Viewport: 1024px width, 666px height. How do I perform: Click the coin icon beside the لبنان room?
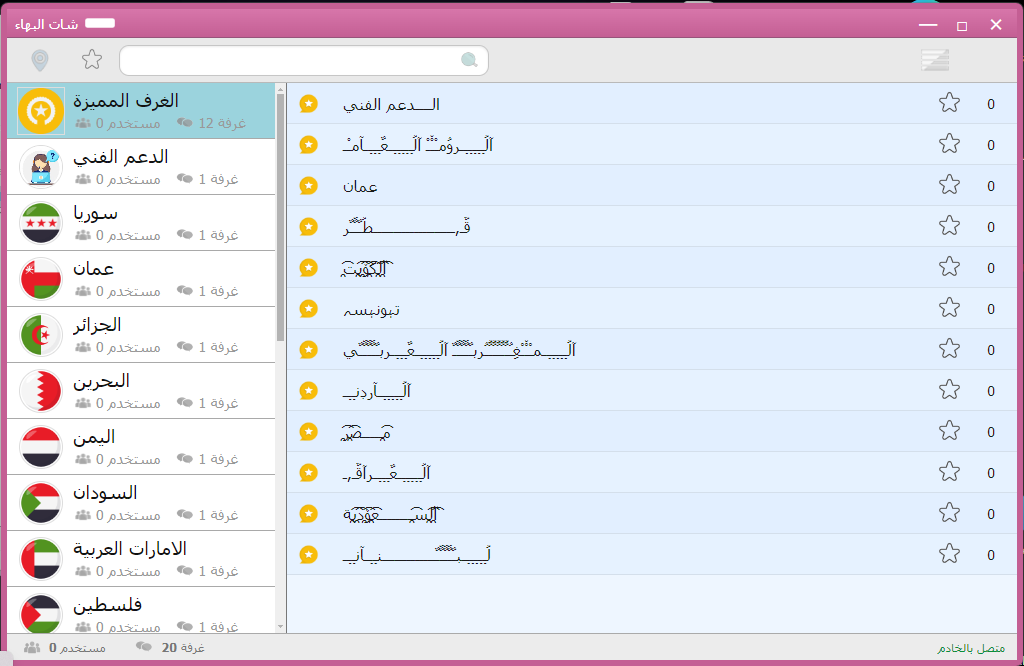[x=308, y=555]
